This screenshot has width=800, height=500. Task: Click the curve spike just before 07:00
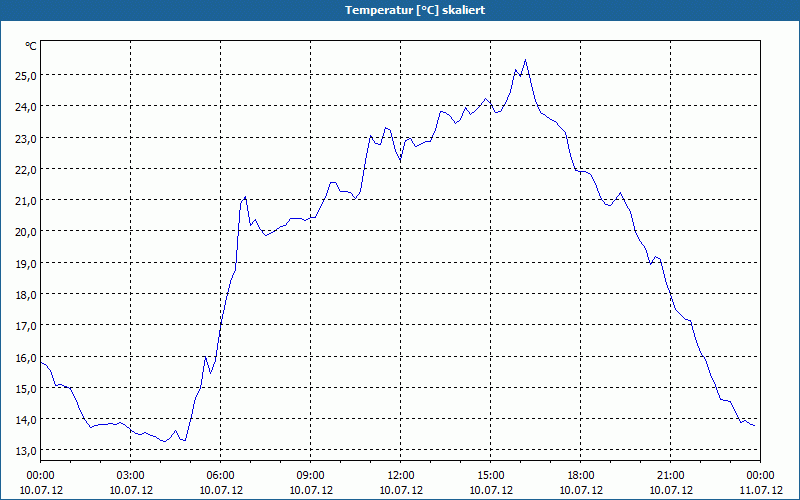pyautogui.click(x=245, y=197)
